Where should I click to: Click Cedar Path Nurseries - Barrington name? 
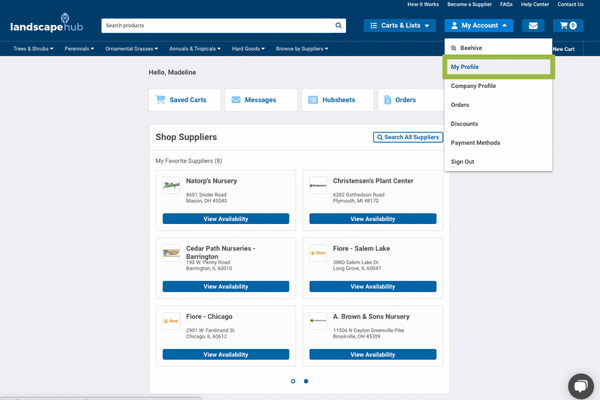click(221, 252)
